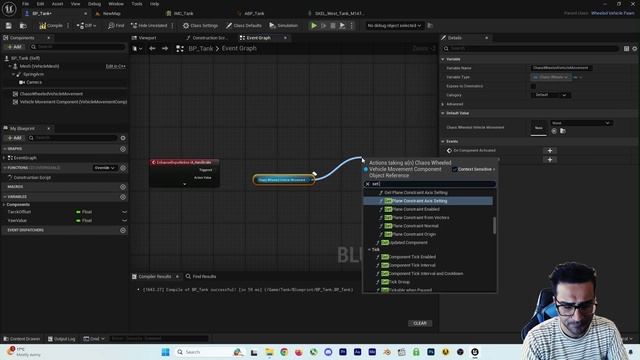
Task: Open the Content Drawer
Action: click(22, 339)
